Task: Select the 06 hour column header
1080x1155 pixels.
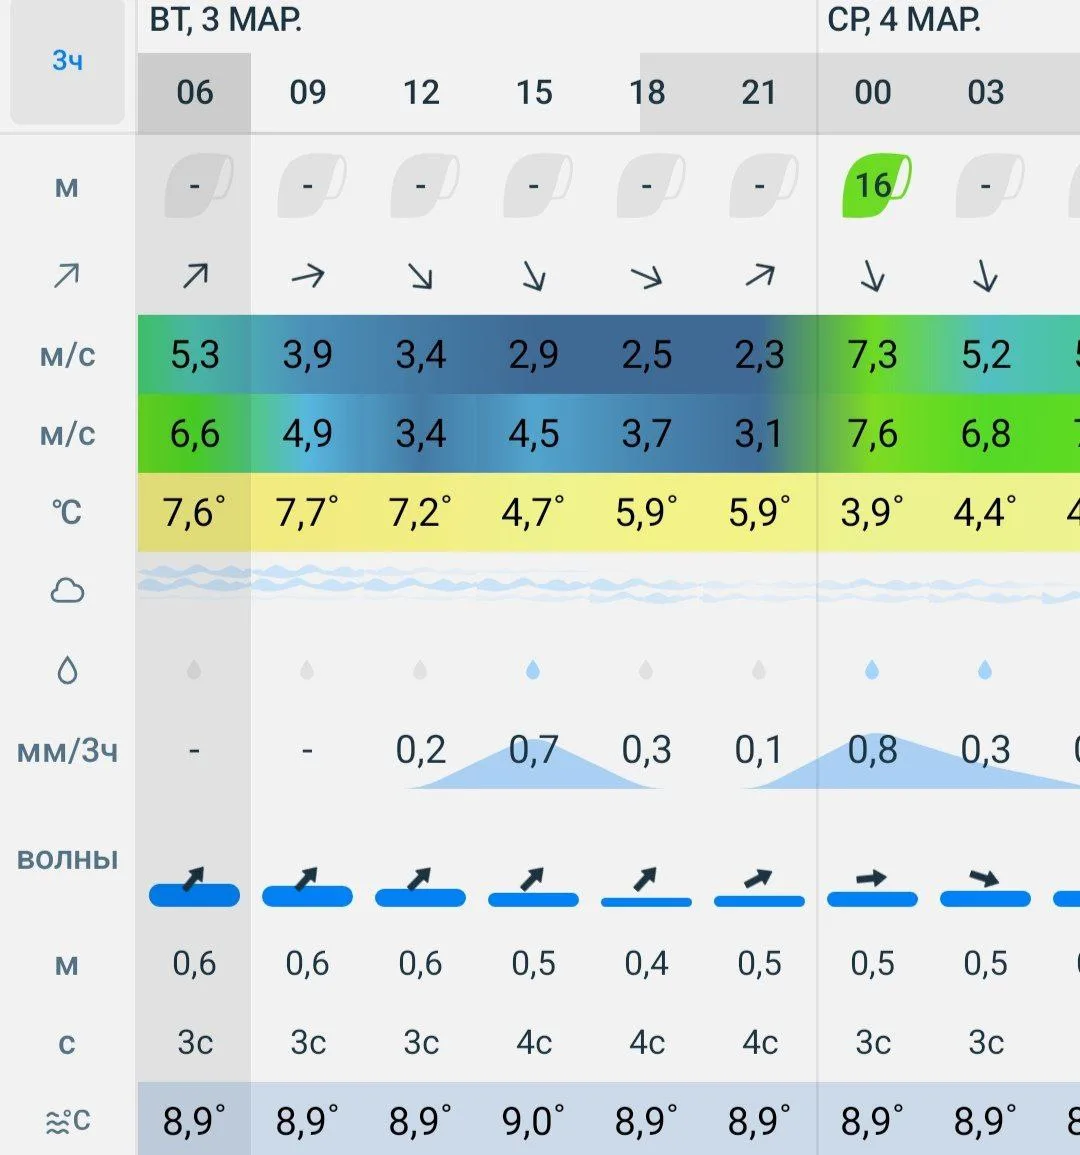Action: click(194, 93)
